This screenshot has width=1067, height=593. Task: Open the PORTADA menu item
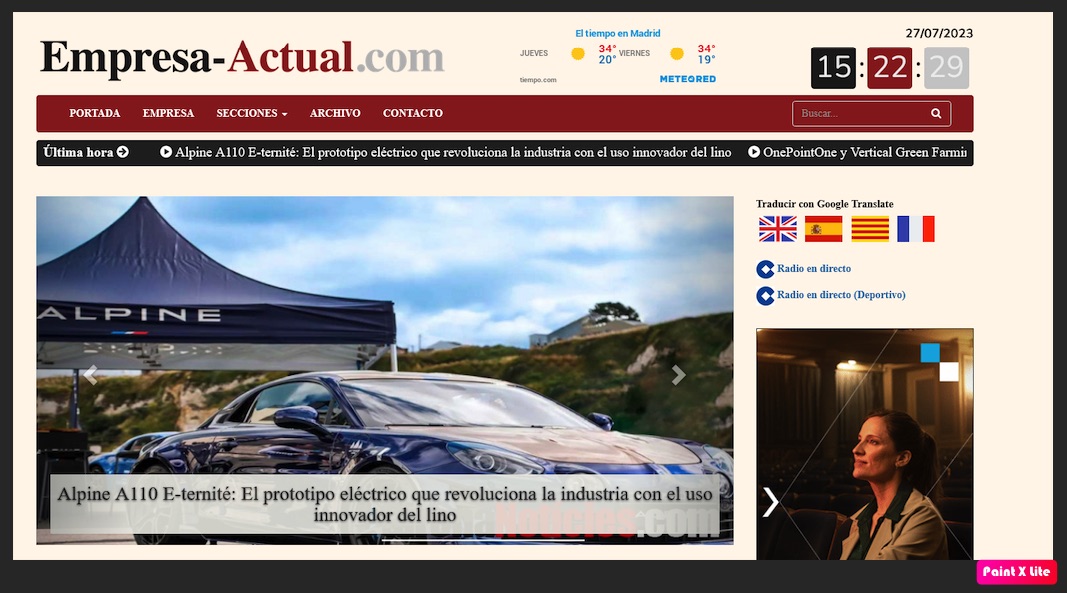point(95,113)
